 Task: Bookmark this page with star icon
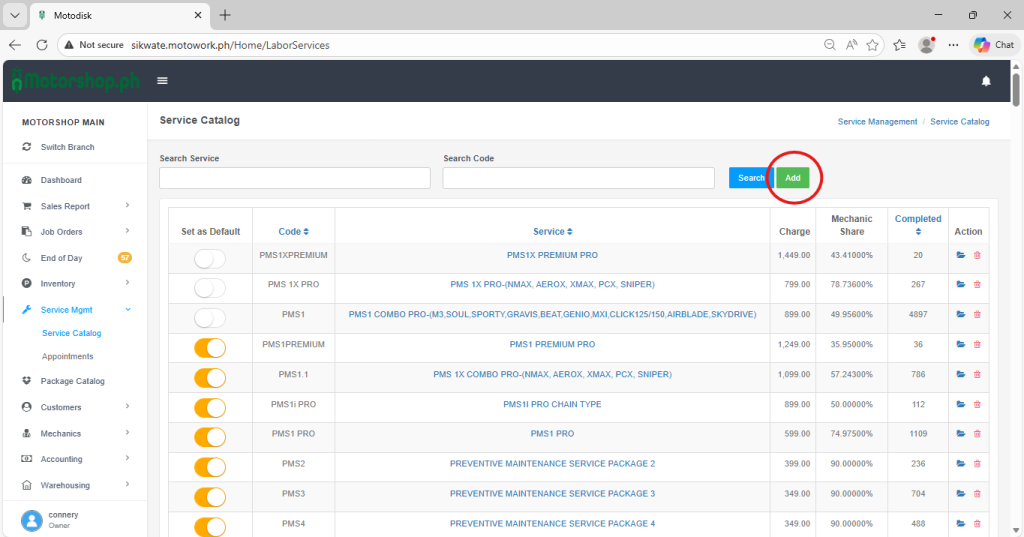tap(873, 45)
